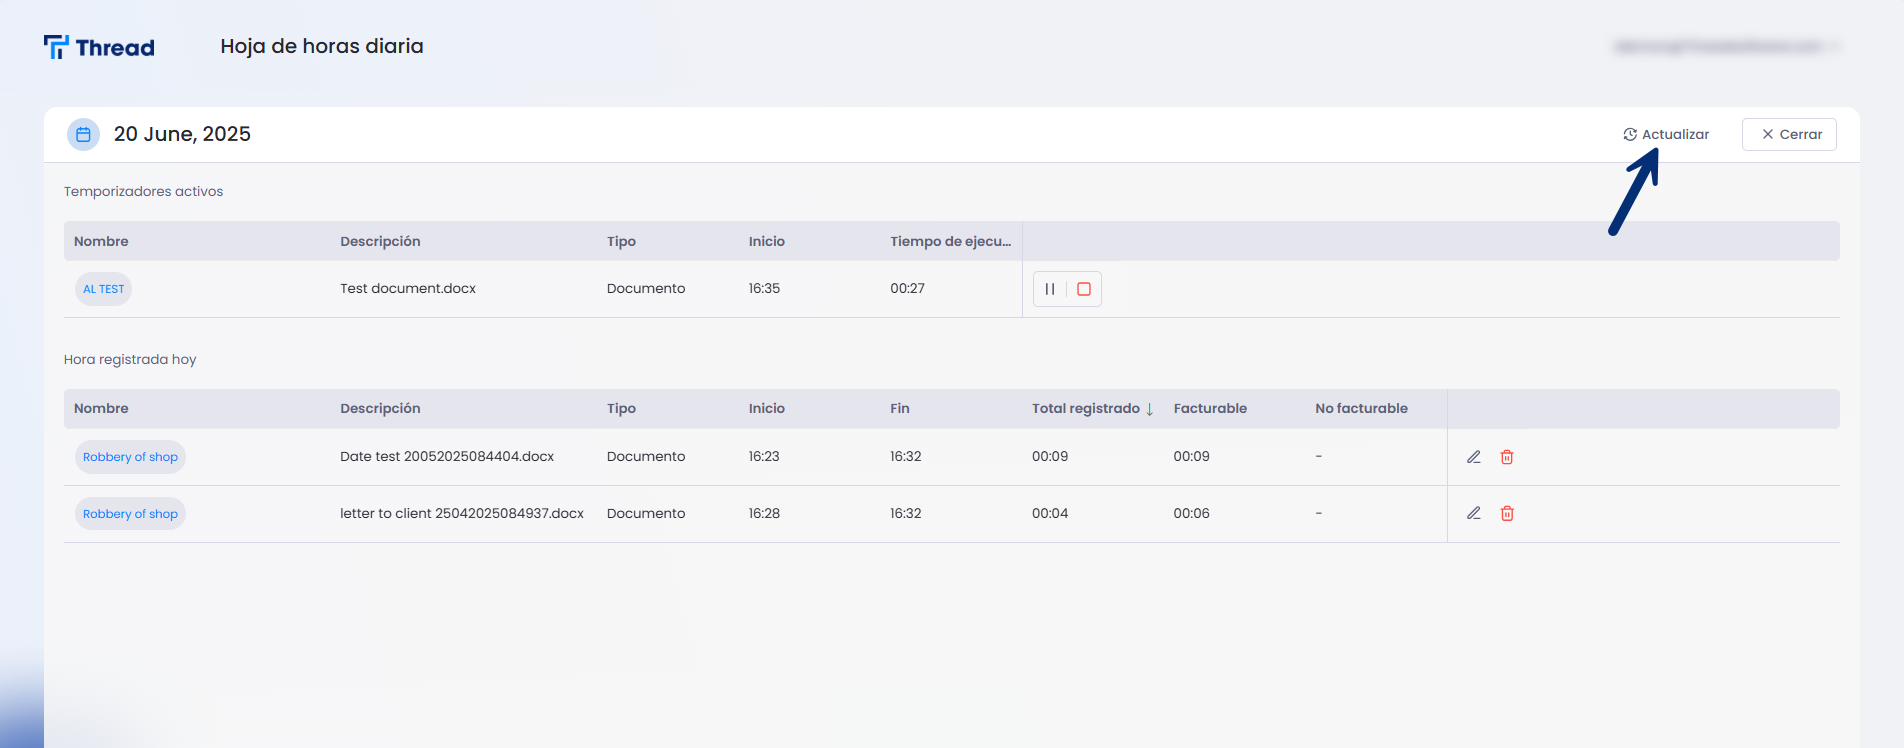
Task: Delete the Date test 20052025084404.docx entry
Action: [1507, 457]
